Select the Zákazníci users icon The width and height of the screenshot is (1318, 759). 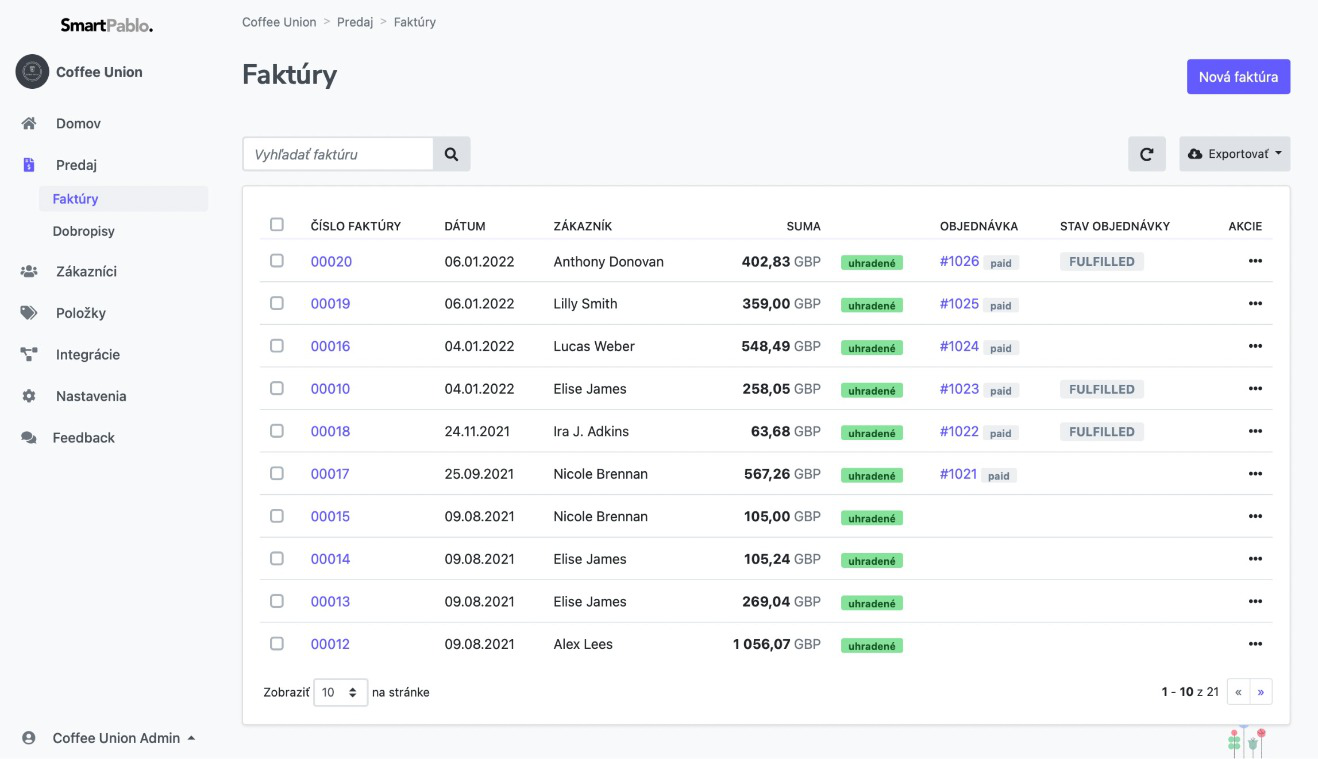28,270
